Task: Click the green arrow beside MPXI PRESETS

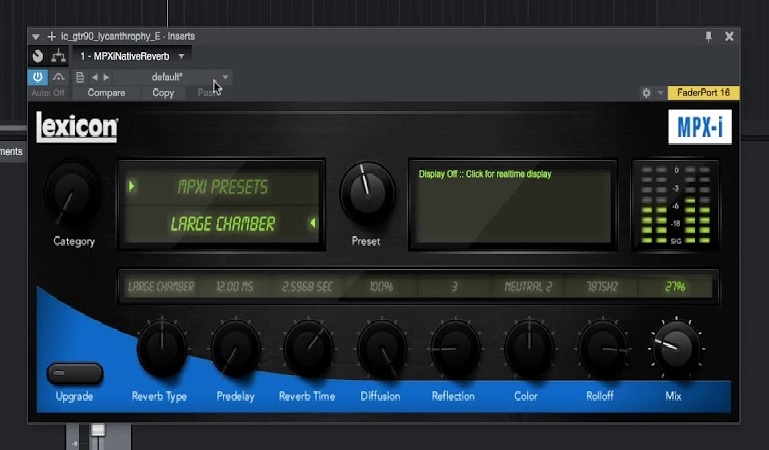Action: click(131, 186)
